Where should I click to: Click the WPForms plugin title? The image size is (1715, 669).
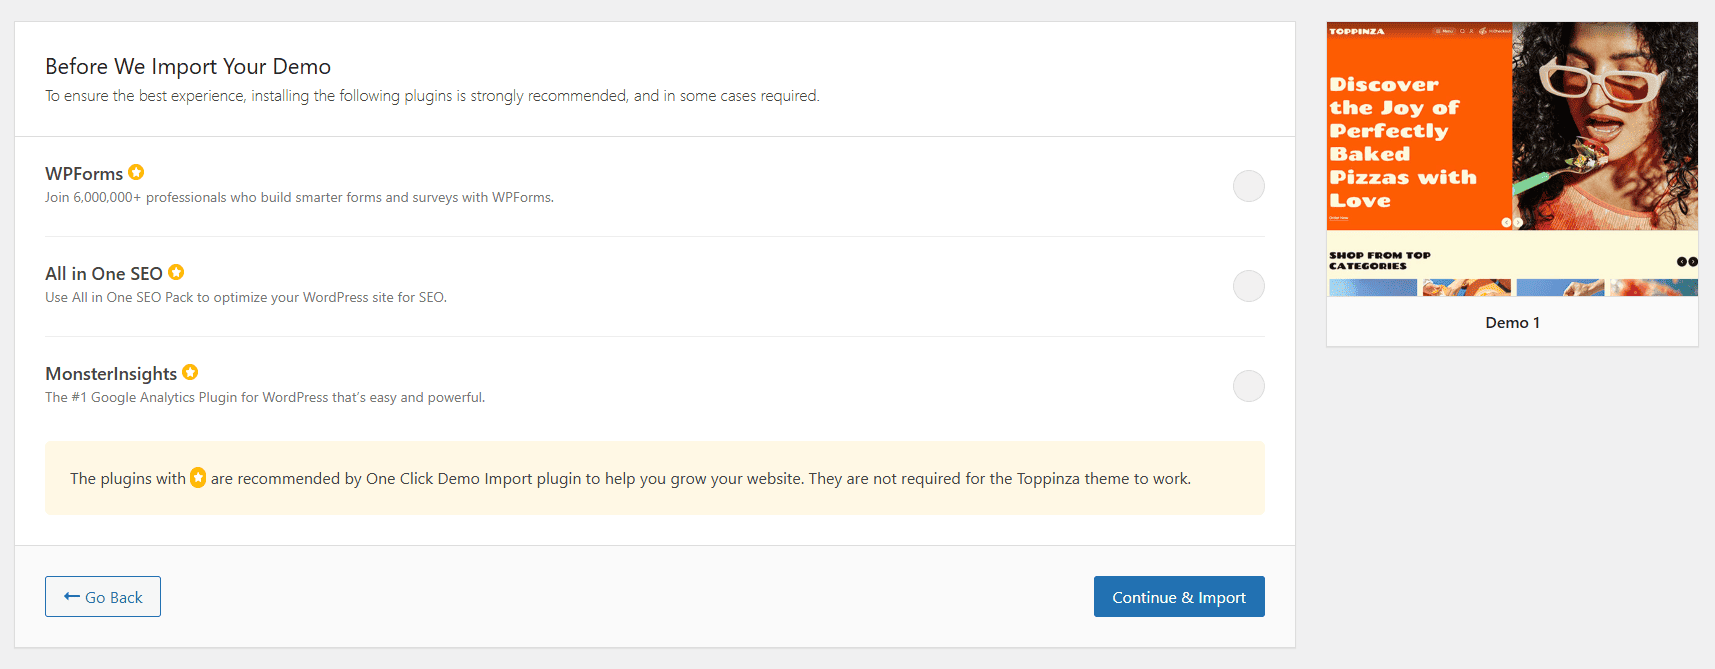point(84,174)
